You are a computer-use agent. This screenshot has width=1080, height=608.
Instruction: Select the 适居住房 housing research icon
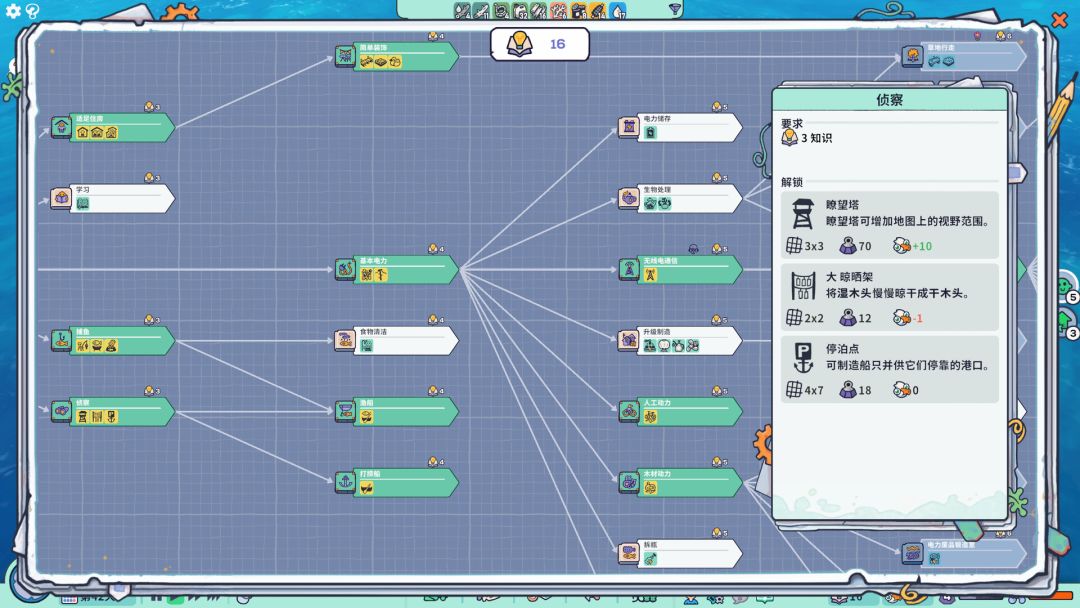pos(61,128)
